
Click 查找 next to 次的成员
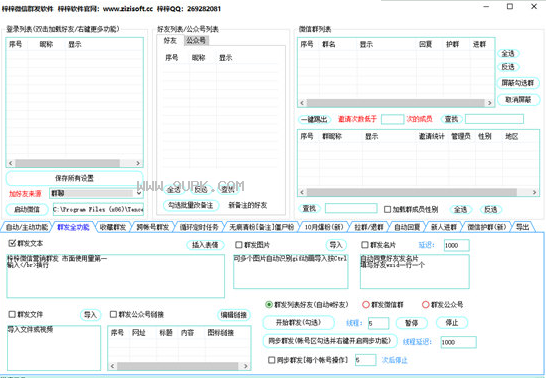(451, 119)
